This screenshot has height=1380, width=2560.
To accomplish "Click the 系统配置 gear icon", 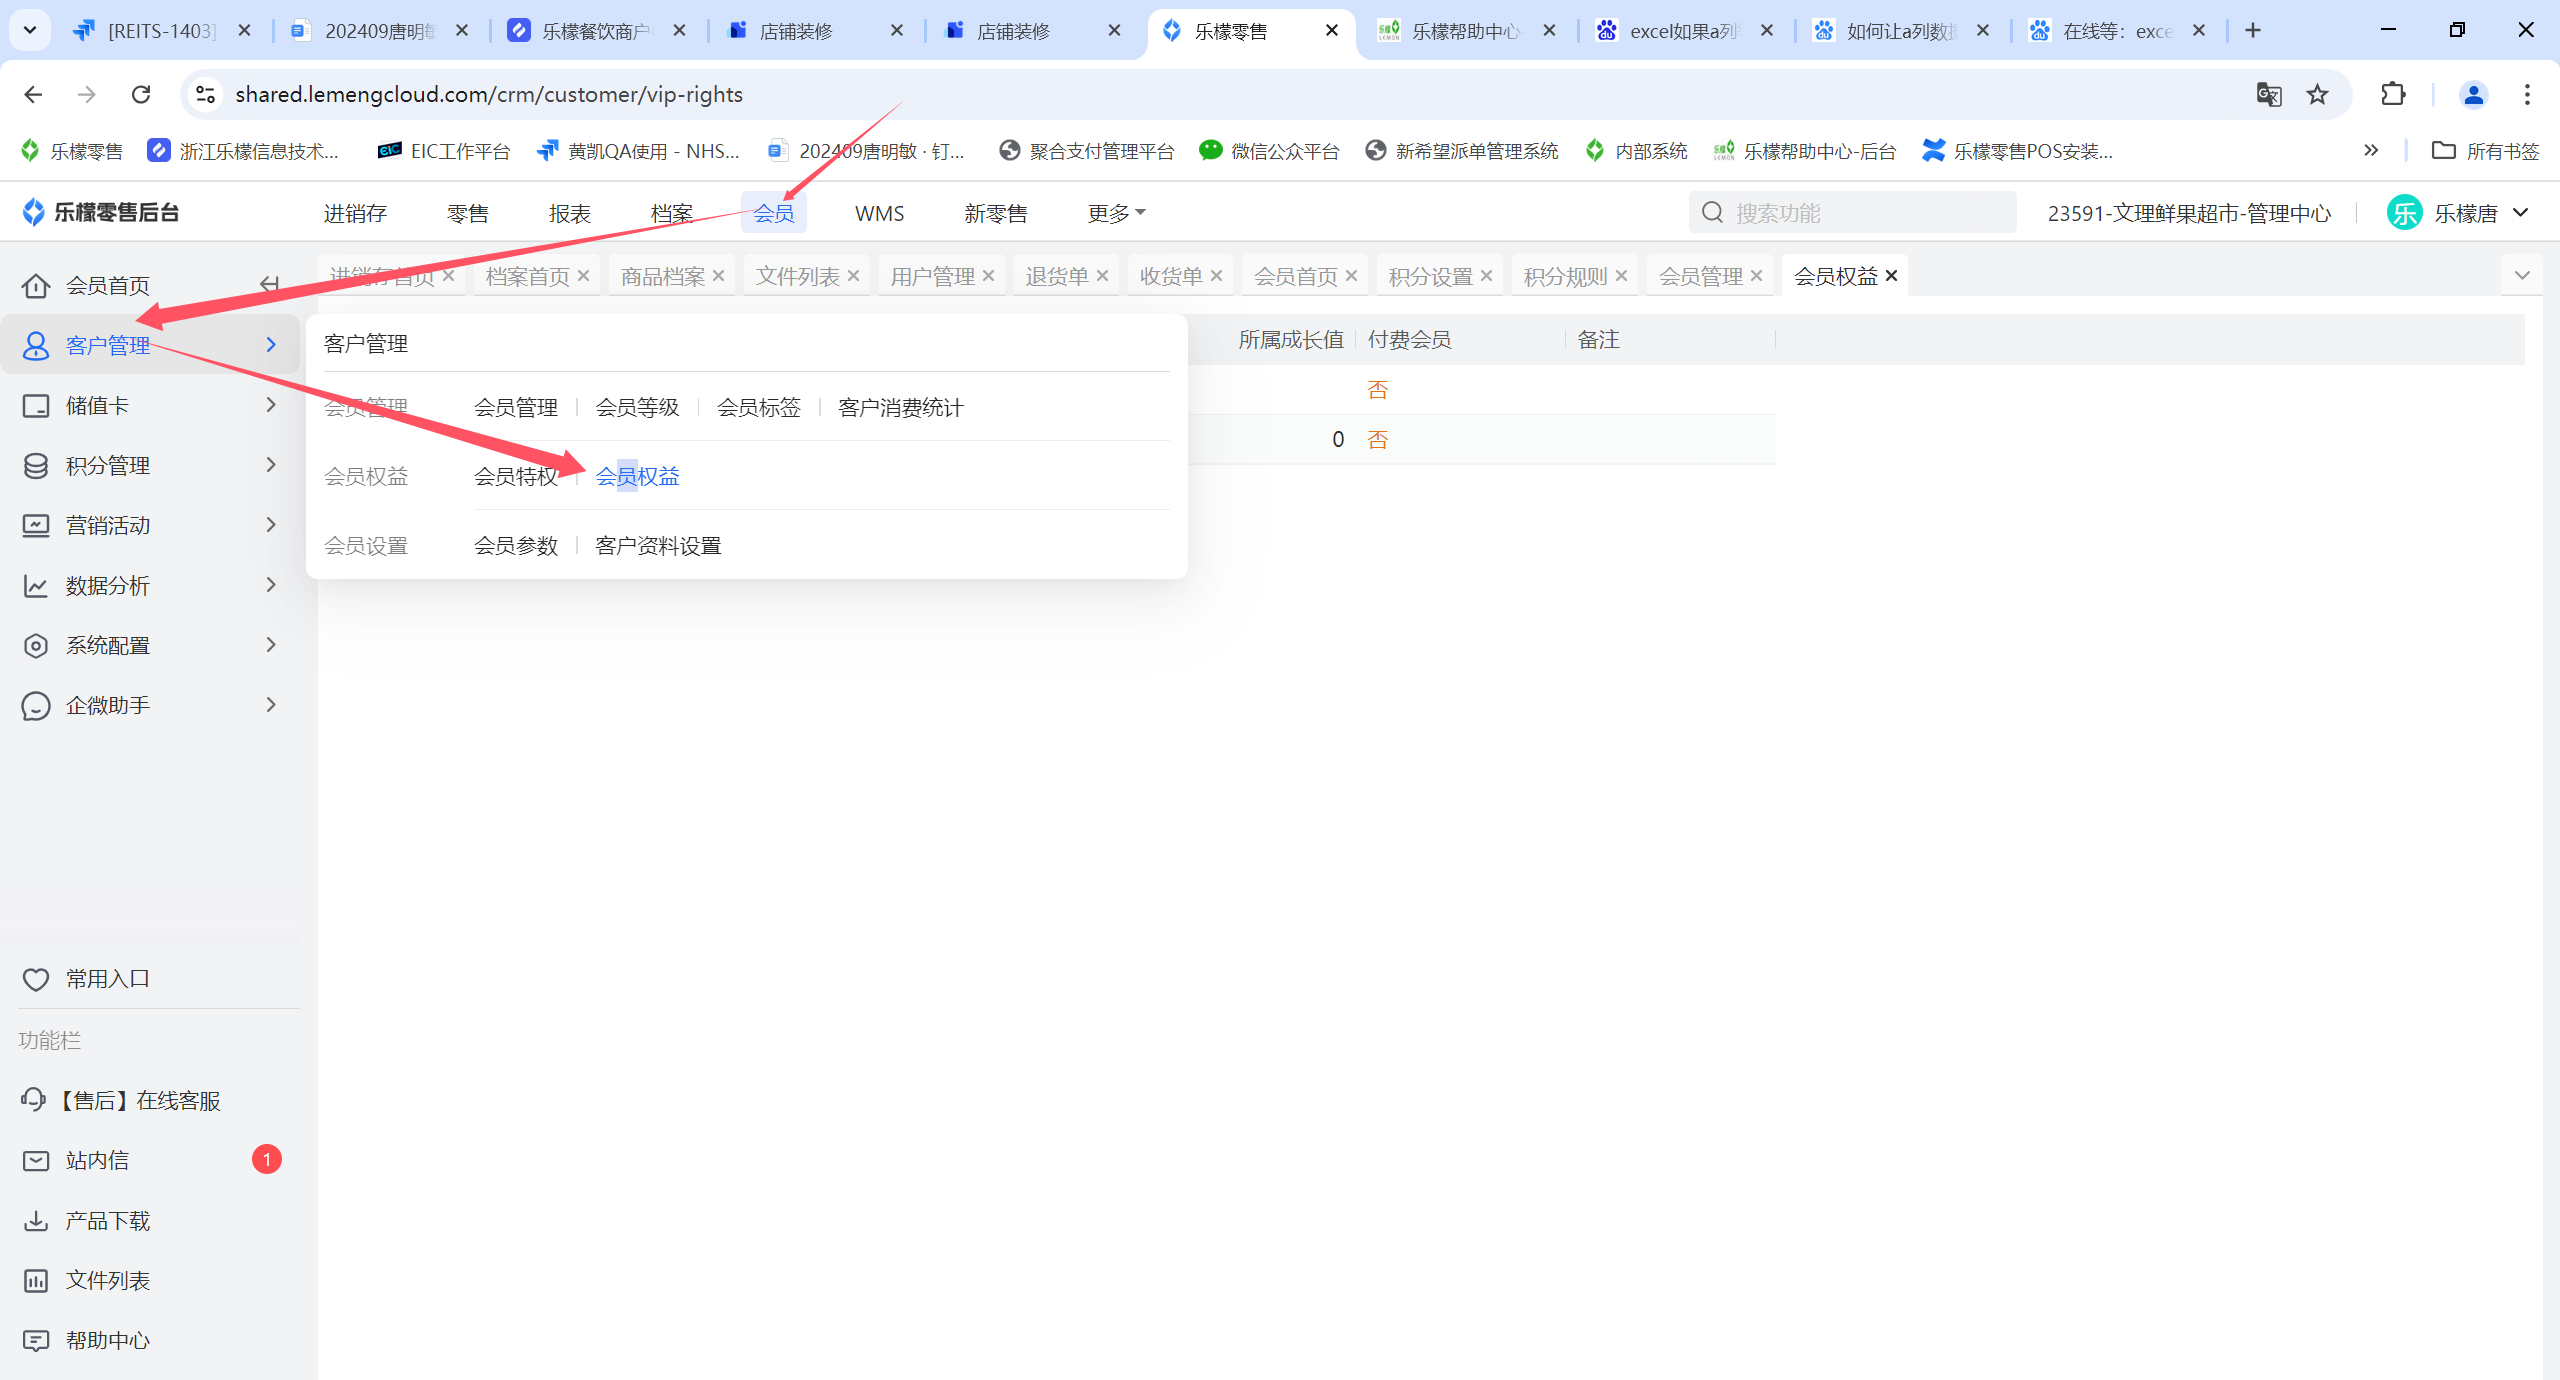I will 36,646.
